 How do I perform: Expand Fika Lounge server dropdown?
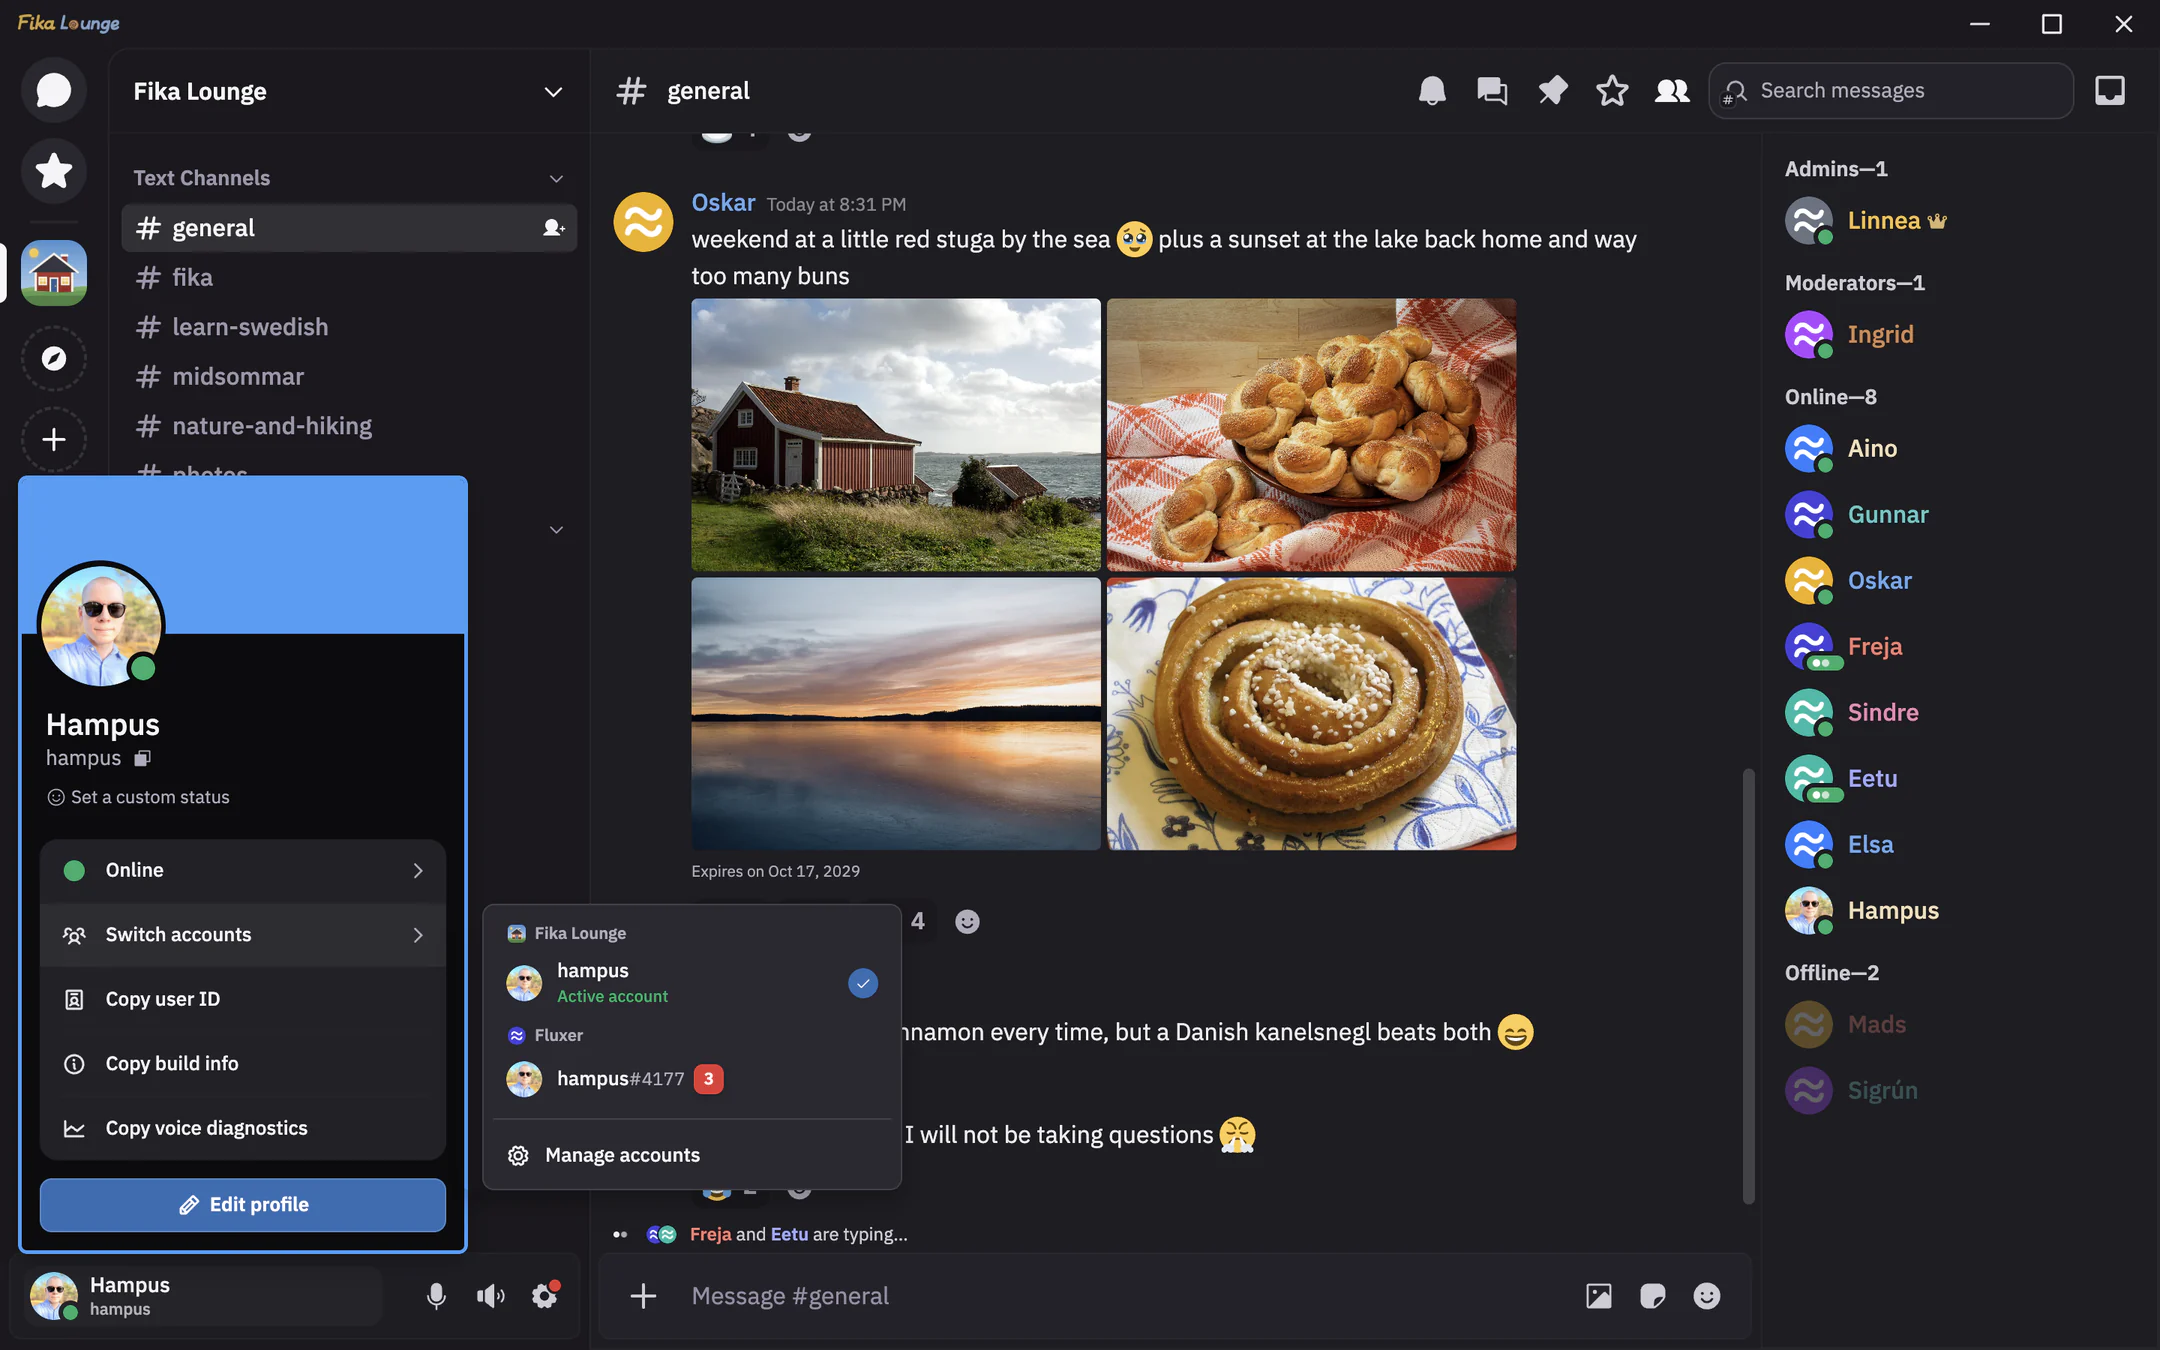click(x=553, y=92)
